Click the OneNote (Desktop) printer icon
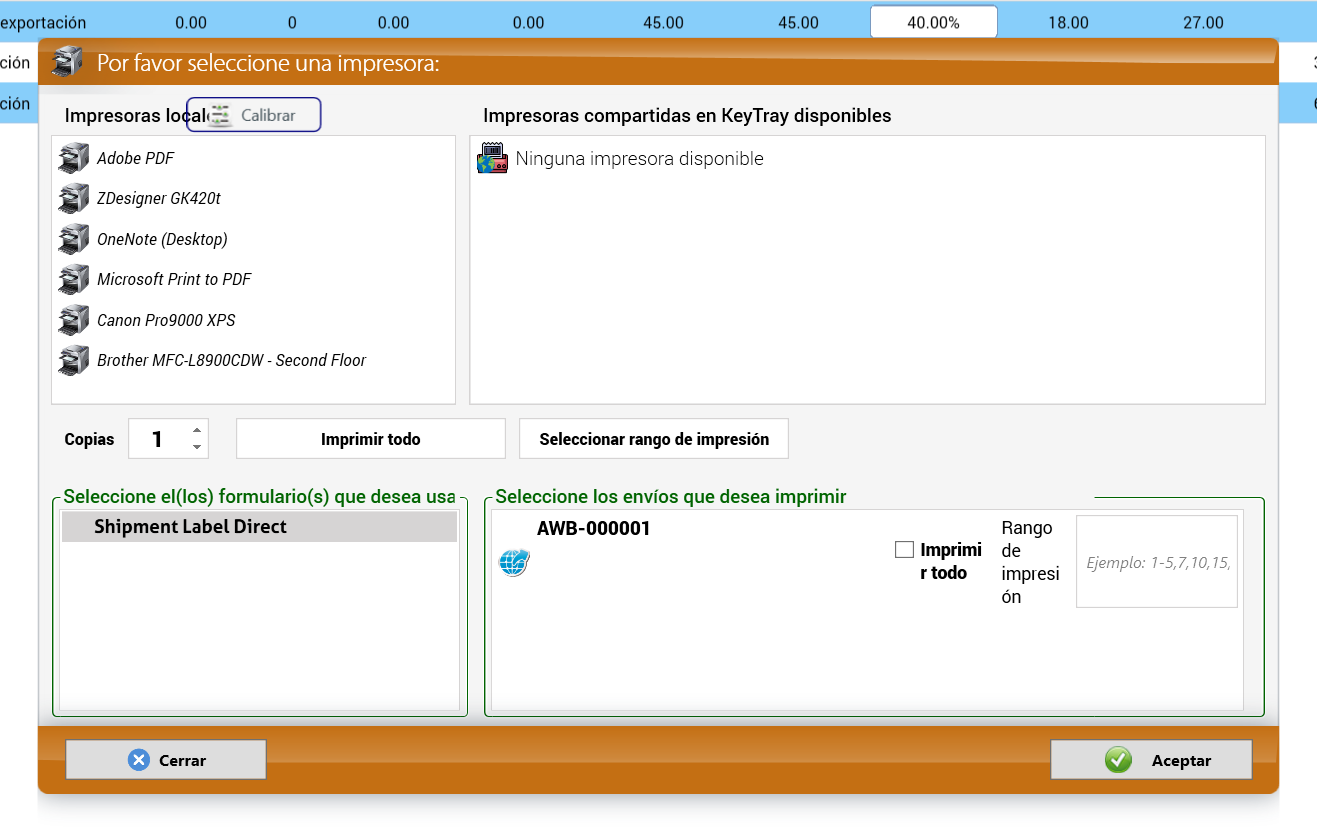The width and height of the screenshot is (1317, 831). point(74,239)
